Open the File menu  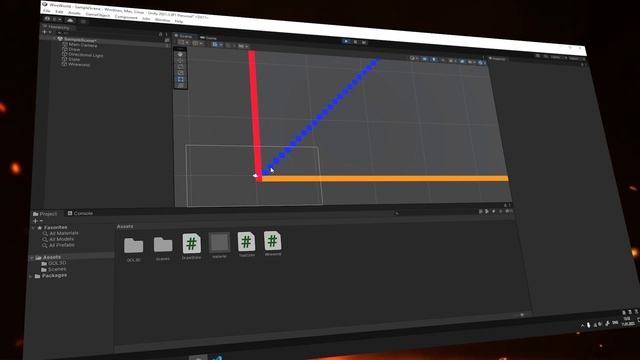coord(47,11)
